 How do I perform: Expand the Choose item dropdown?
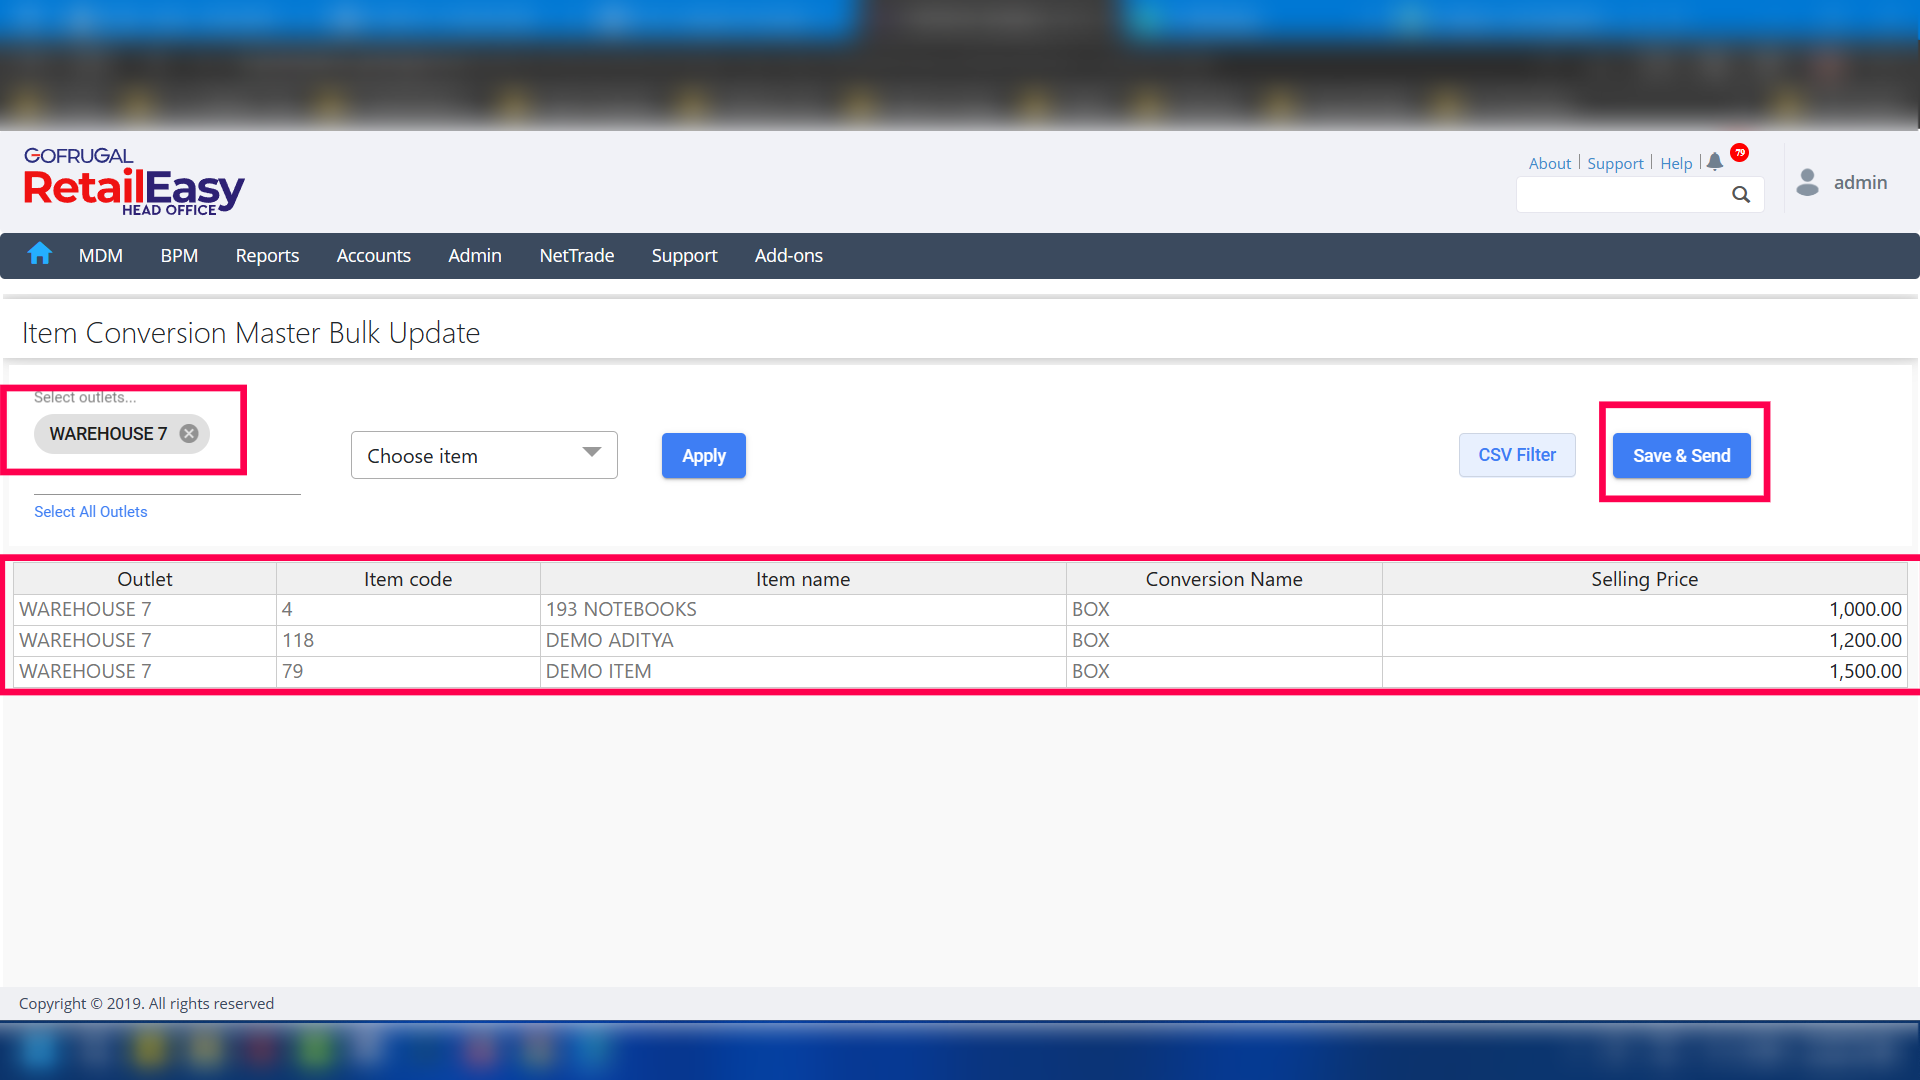click(x=484, y=456)
